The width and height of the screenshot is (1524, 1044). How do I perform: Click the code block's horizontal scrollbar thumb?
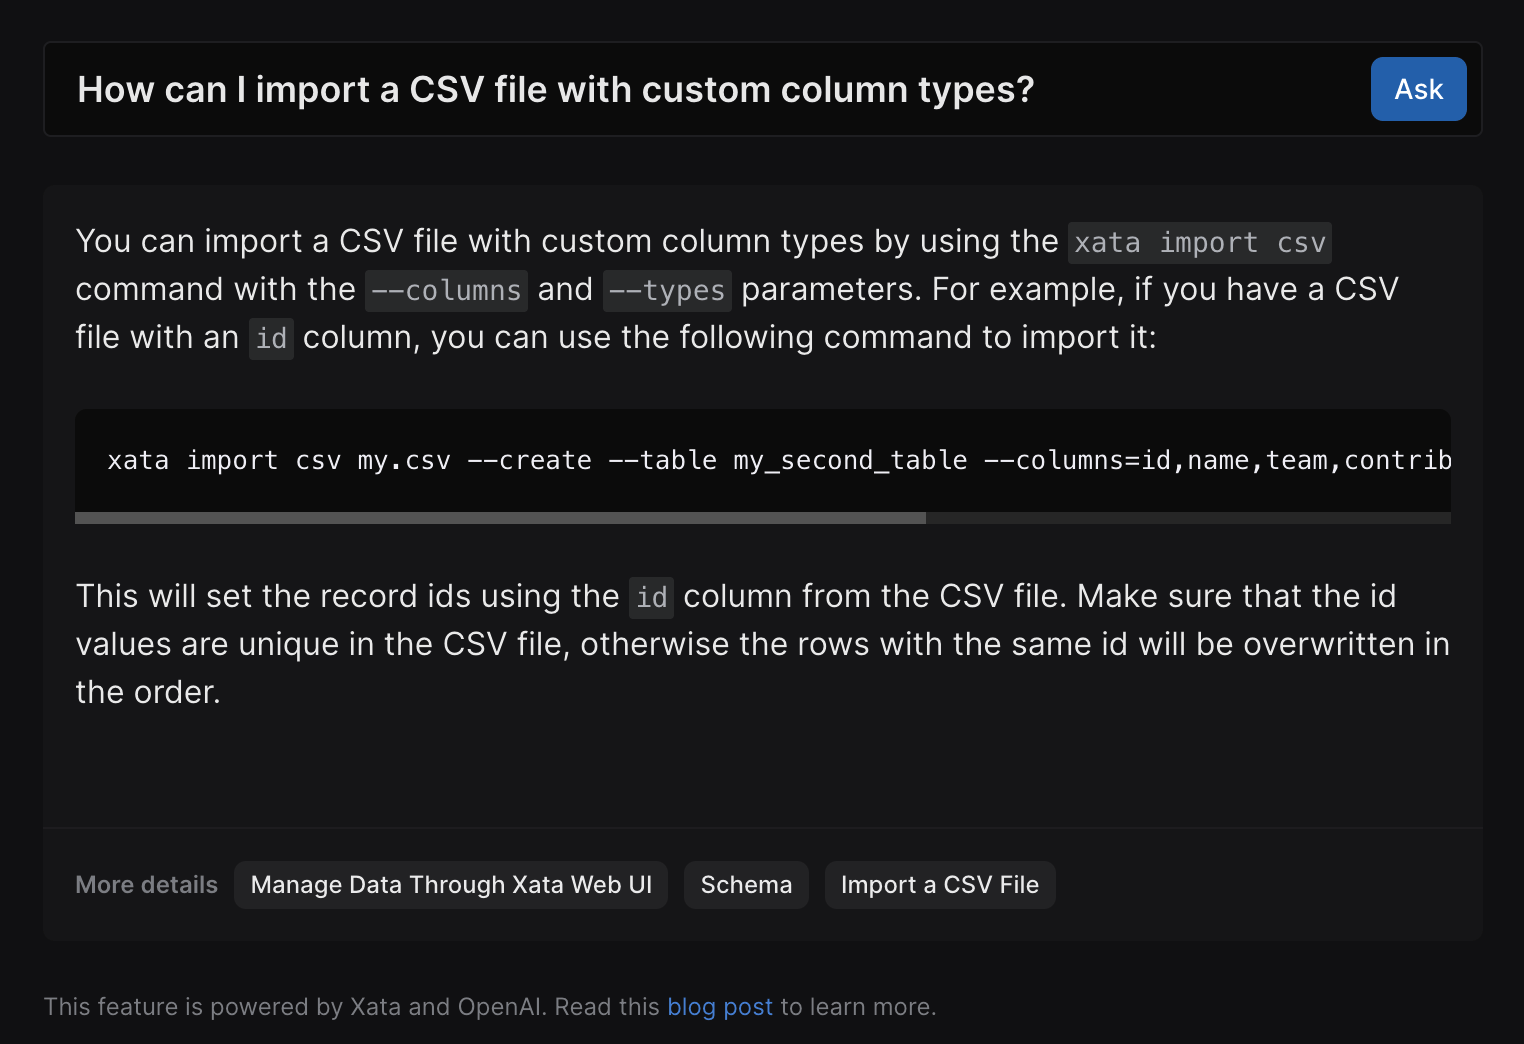[500, 518]
